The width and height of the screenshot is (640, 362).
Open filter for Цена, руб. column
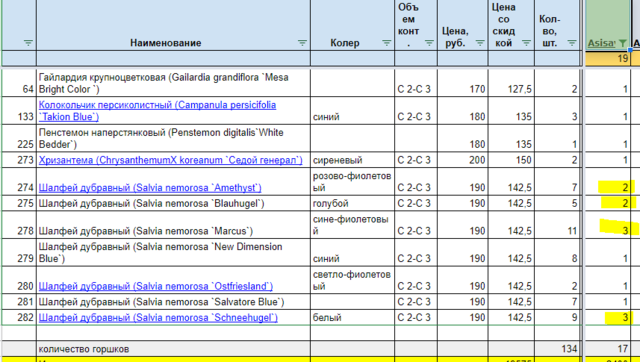pos(480,43)
